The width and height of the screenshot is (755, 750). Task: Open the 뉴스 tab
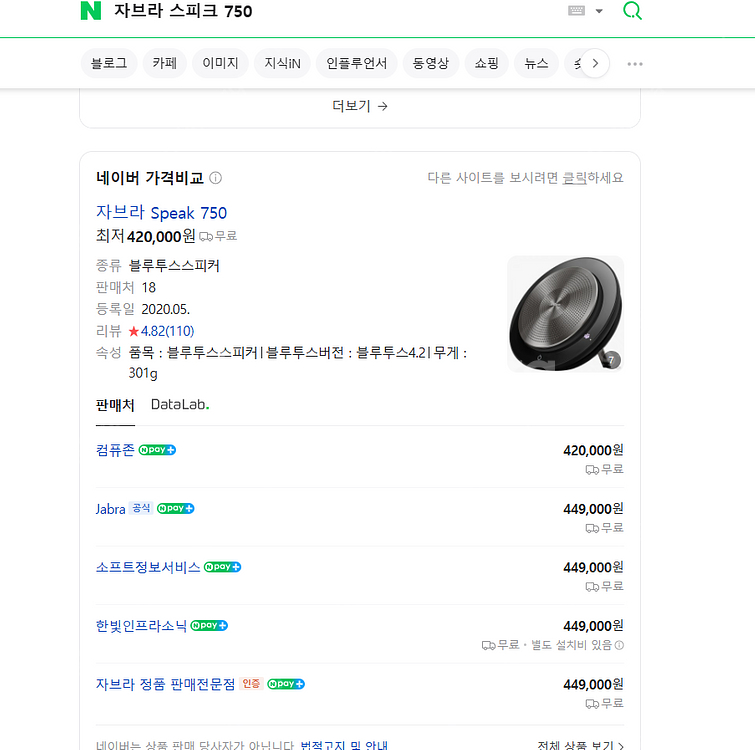click(x=536, y=63)
